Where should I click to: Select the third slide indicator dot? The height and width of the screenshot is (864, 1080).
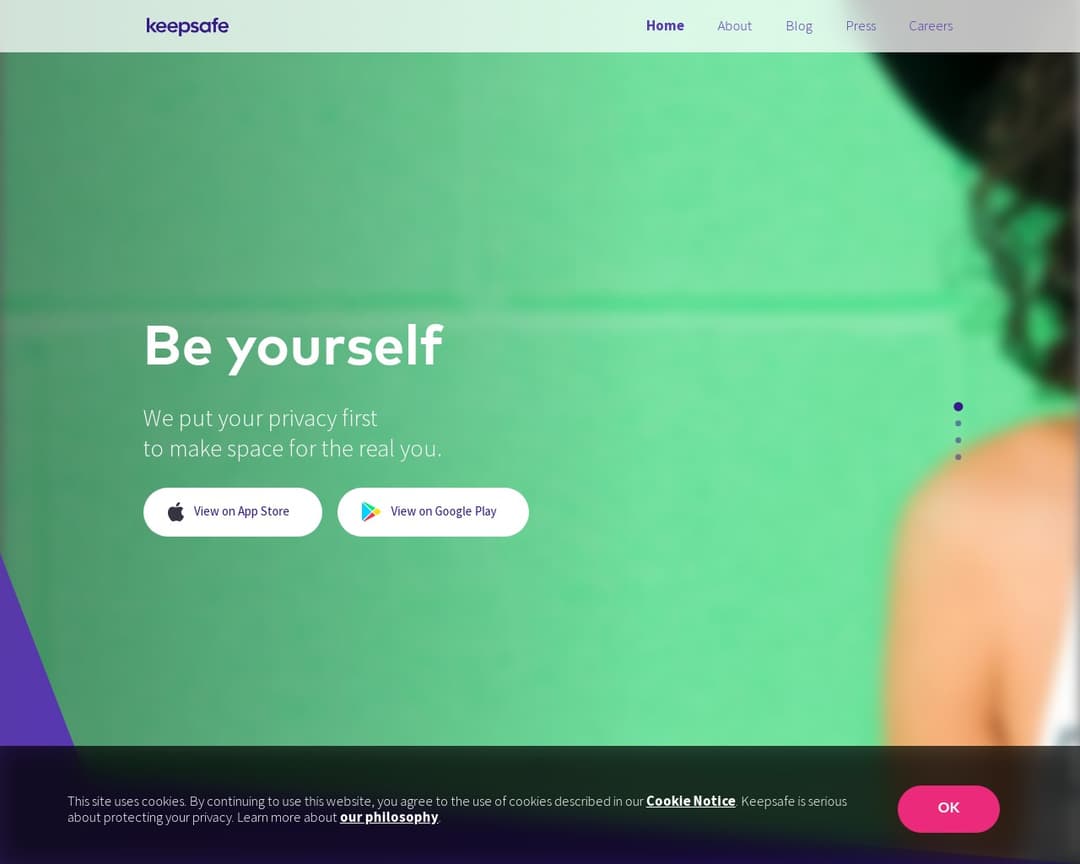[958, 440]
